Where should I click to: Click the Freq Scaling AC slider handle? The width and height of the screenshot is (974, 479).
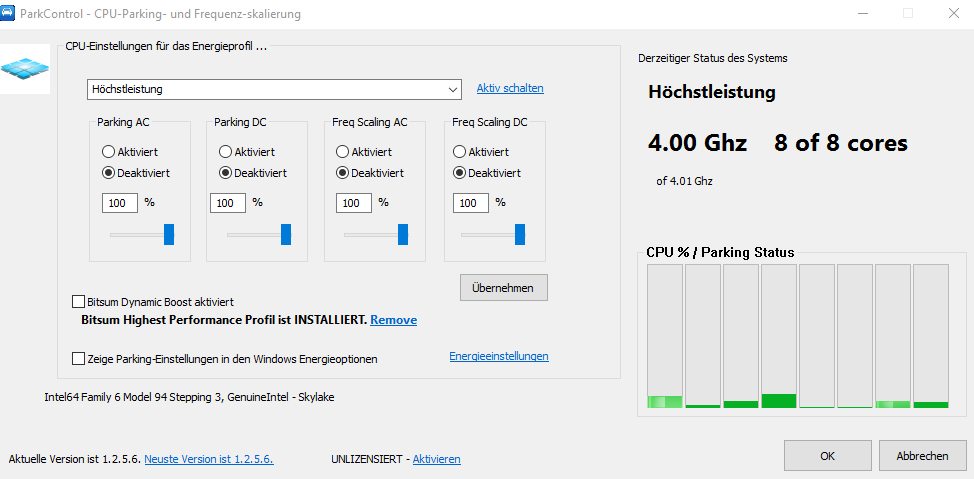[403, 234]
